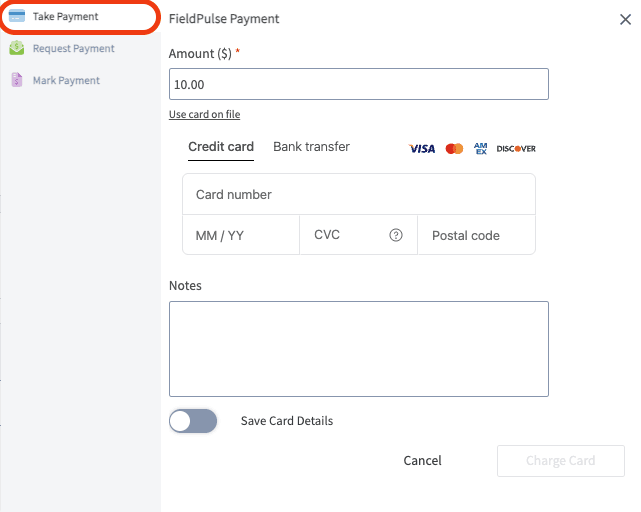
Task: Click inside the Notes text area
Action: (358, 349)
